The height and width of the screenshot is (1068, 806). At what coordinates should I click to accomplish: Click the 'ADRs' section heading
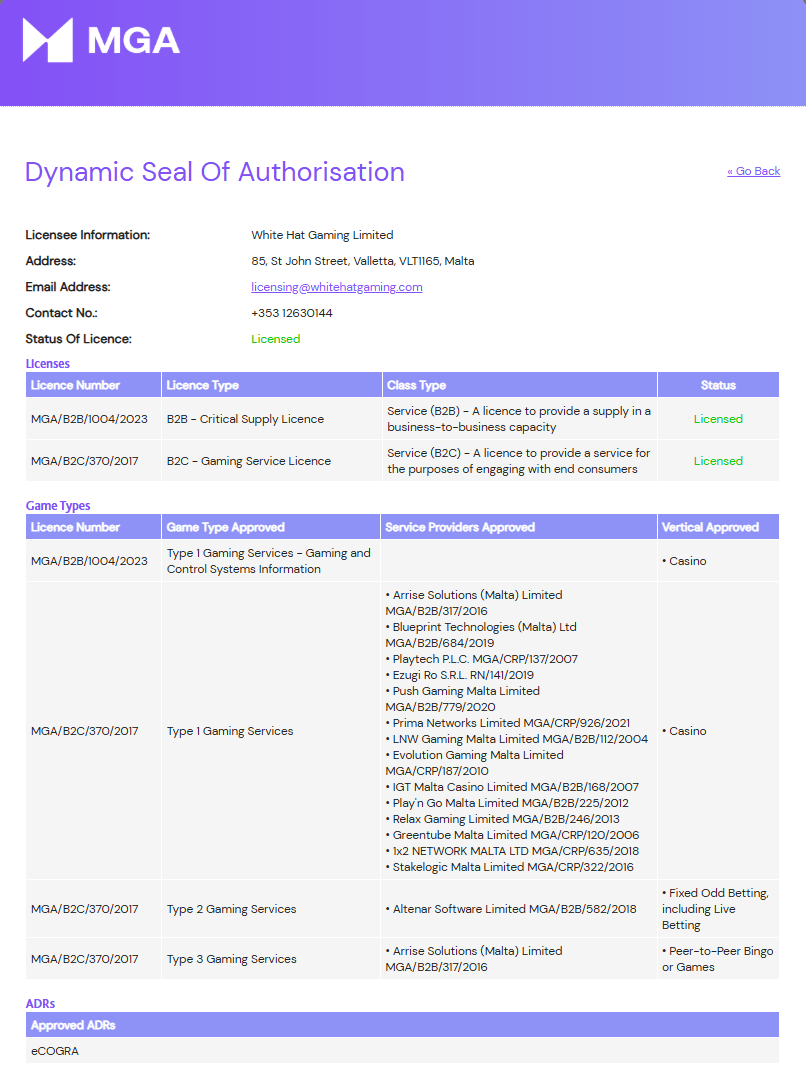40,1004
